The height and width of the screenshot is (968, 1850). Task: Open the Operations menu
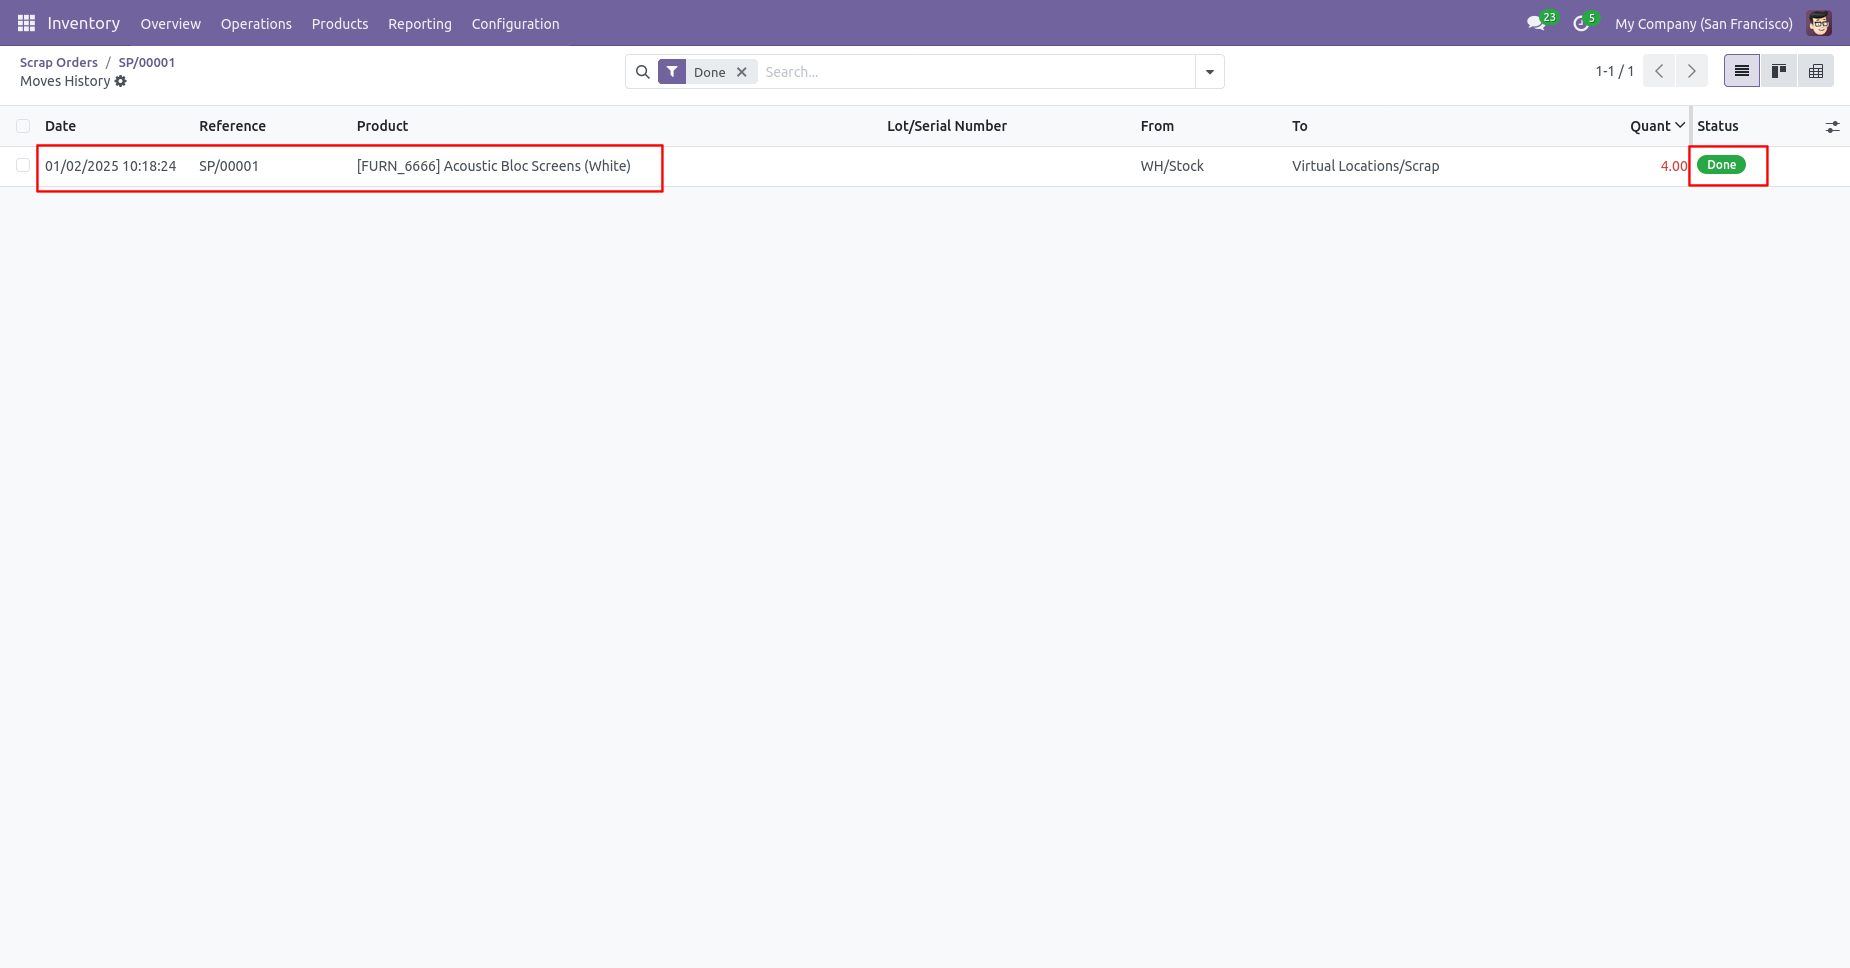[x=256, y=24]
